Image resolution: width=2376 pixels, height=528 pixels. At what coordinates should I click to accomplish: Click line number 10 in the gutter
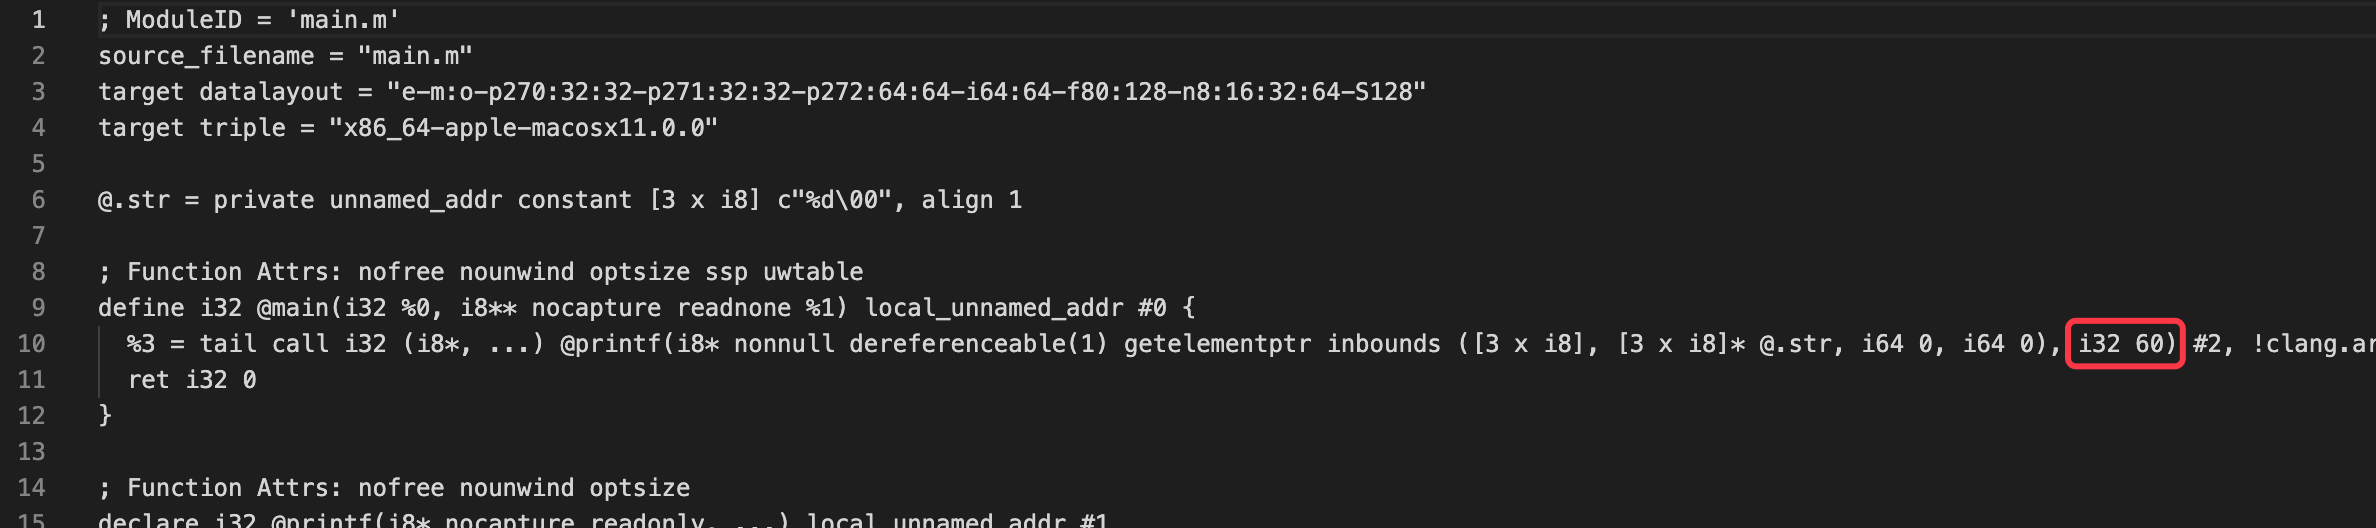(x=31, y=344)
